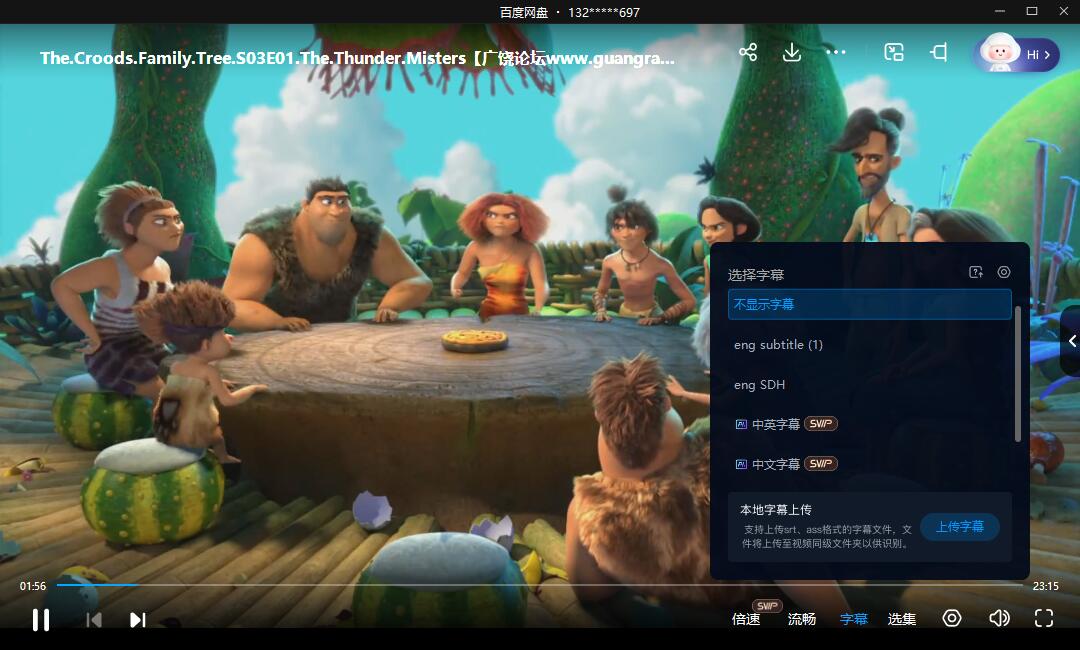Skip to the next episode
The height and width of the screenshot is (650, 1080).
(138, 620)
